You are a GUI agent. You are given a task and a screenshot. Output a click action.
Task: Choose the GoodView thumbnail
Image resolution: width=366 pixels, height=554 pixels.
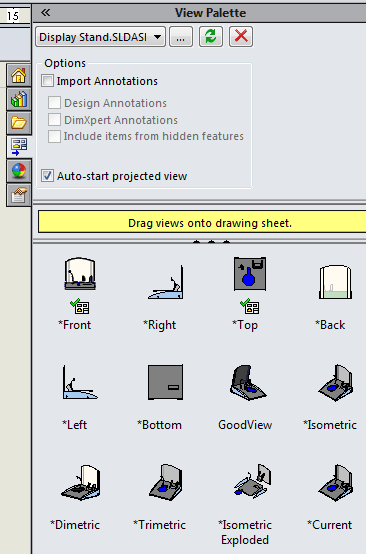(248, 382)
